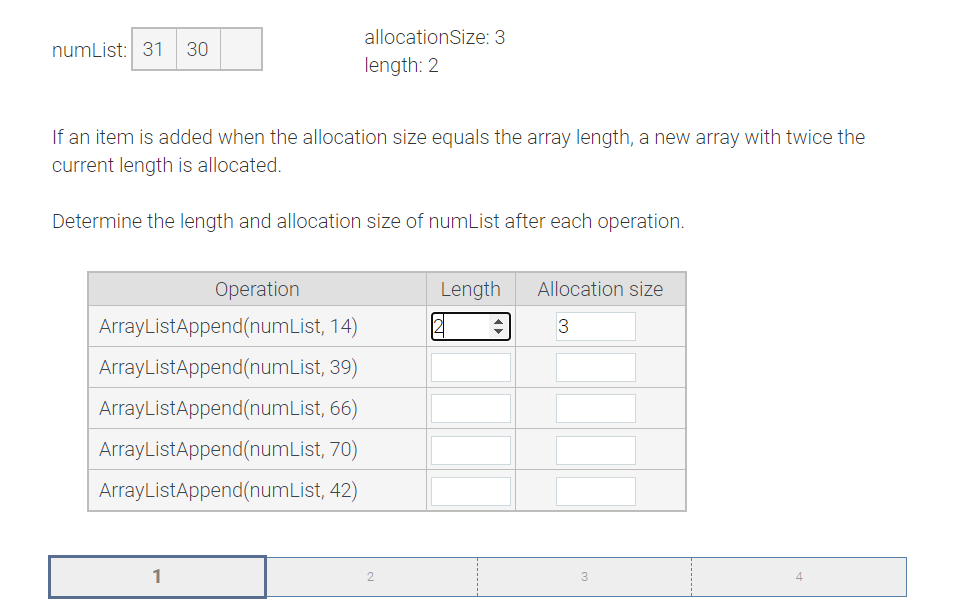The height and width of the screenshot is (603, 958).
Task: Step up the Length value for ArrayListAppend 14
Action: pyautogui.click(x=500, y=321)
